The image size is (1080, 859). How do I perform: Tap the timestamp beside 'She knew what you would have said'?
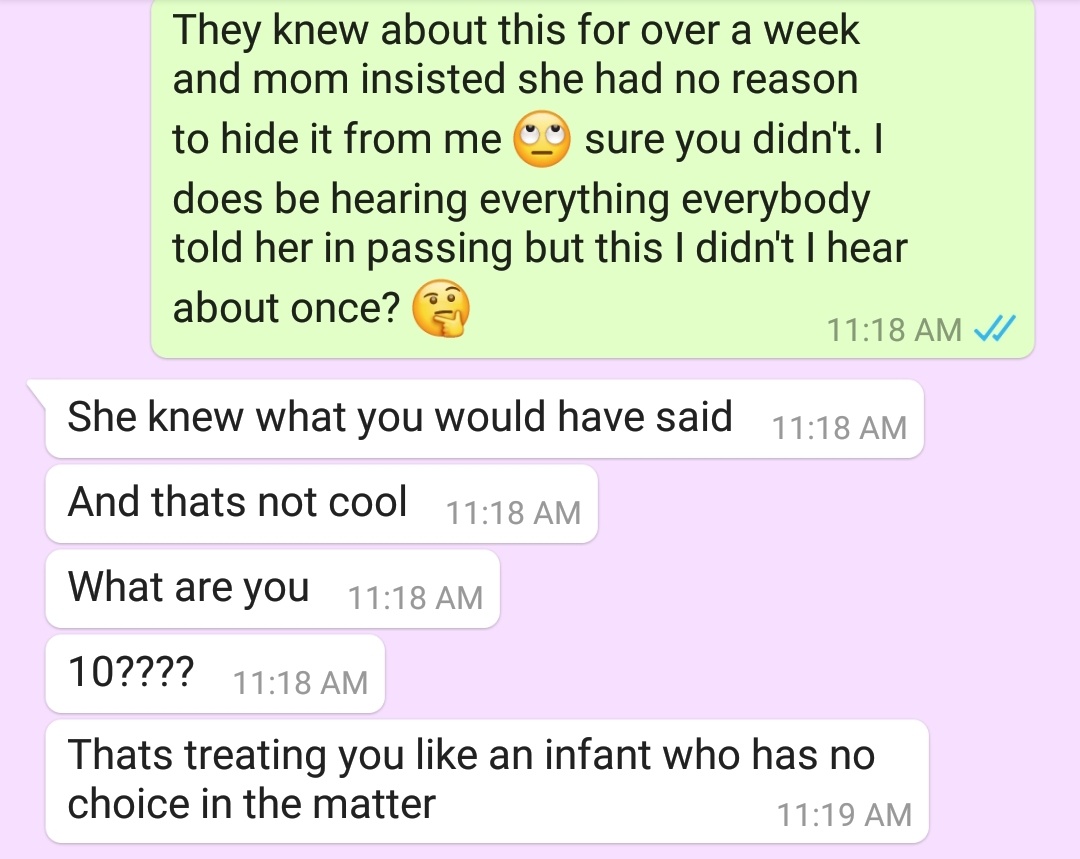pyautogui.click(x=839, y=428)
